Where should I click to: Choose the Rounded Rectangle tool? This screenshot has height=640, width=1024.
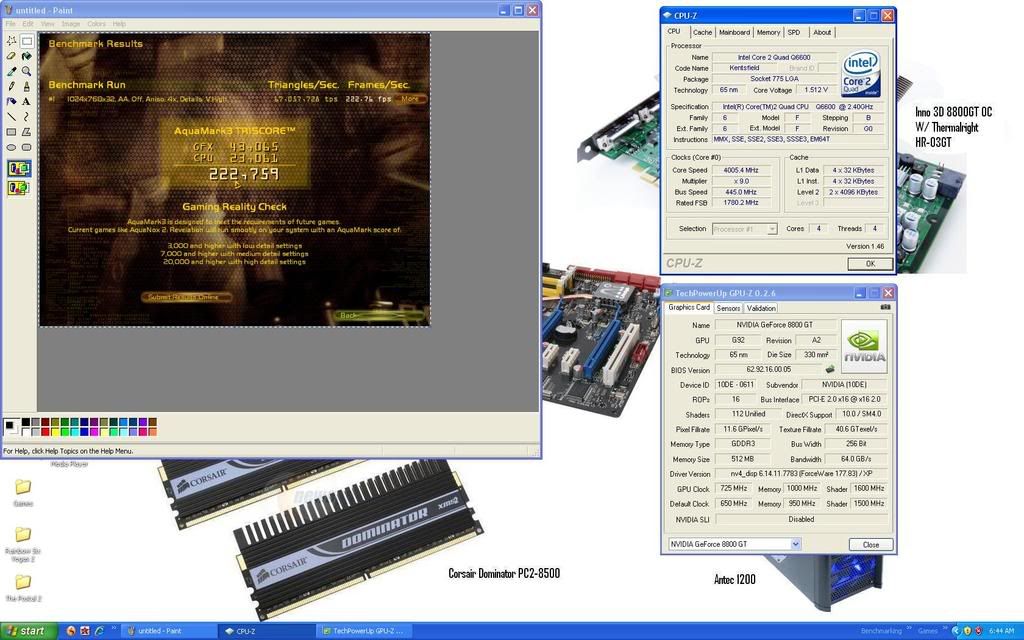[x=27, y=147]
